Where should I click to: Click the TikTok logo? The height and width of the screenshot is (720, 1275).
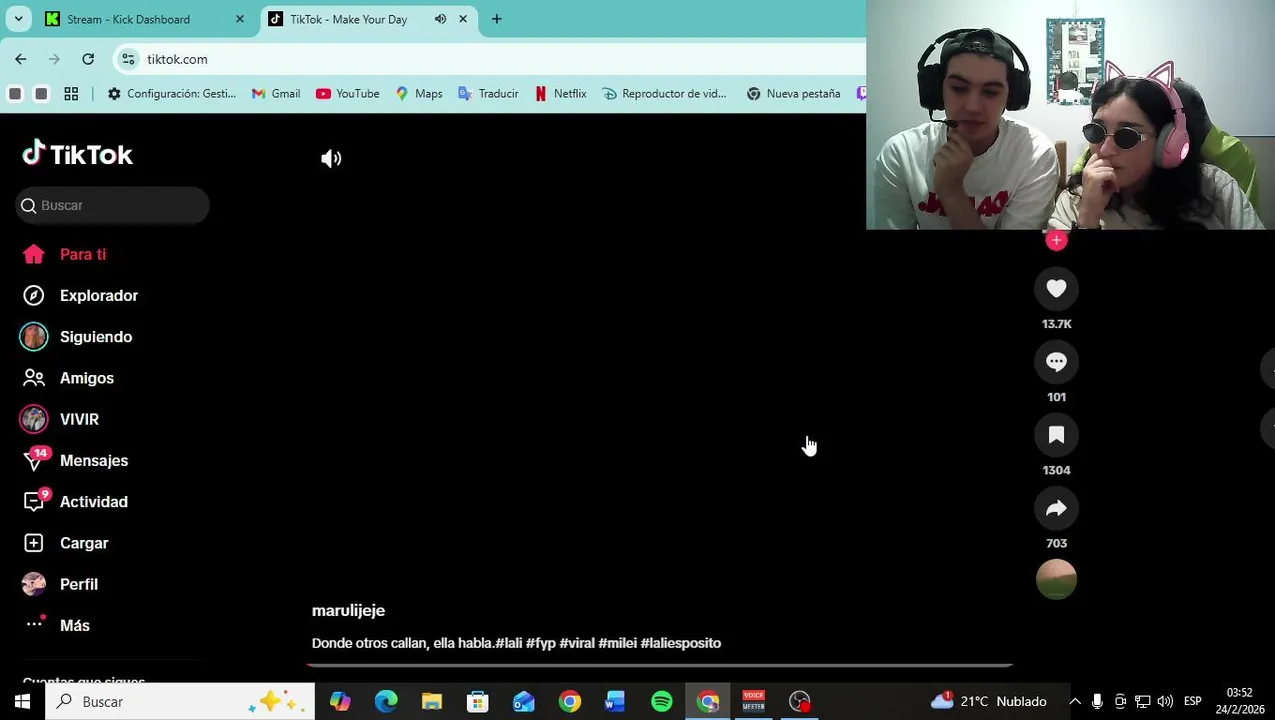77,154
